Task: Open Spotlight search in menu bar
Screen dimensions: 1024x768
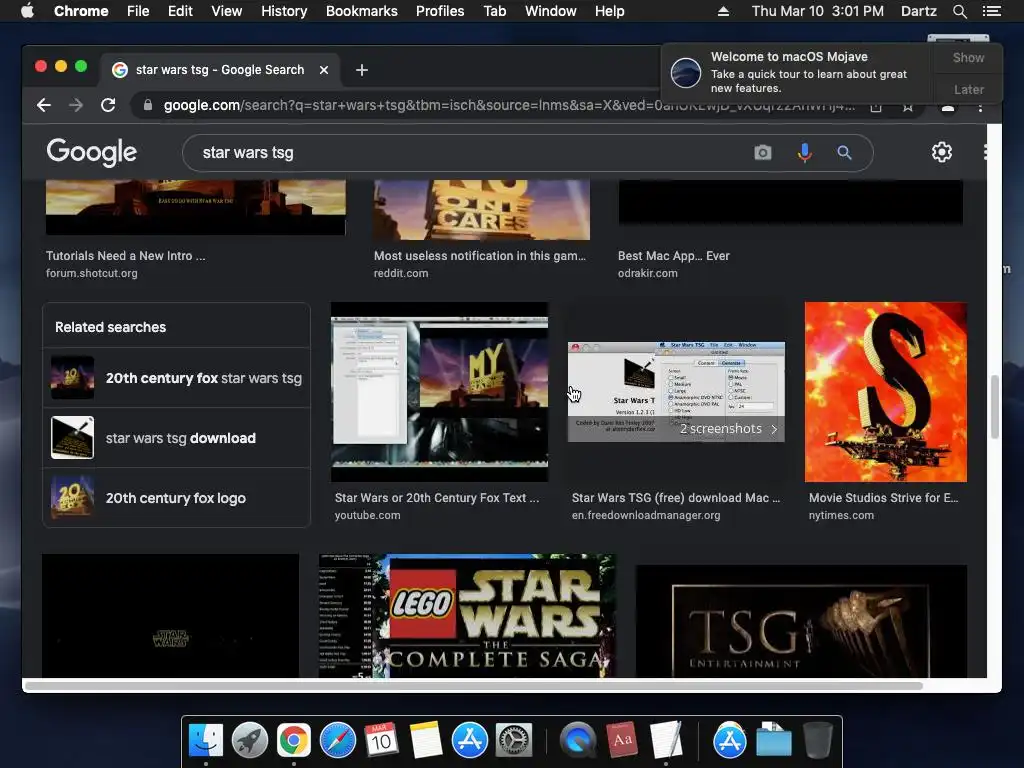Action: (959, 11)
